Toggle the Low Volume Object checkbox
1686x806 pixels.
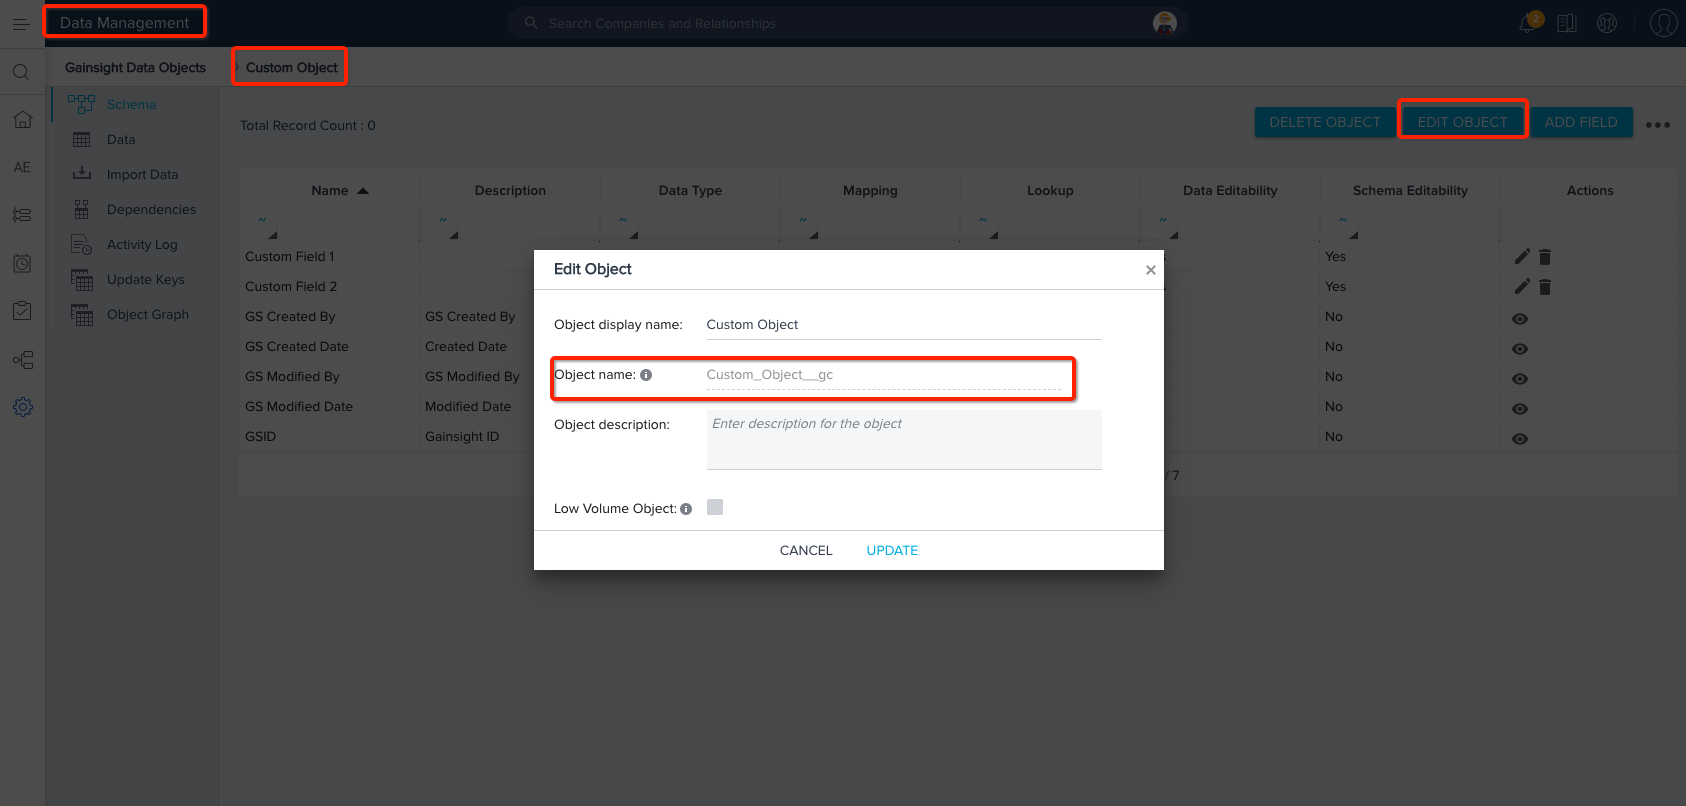click(715, 507)
